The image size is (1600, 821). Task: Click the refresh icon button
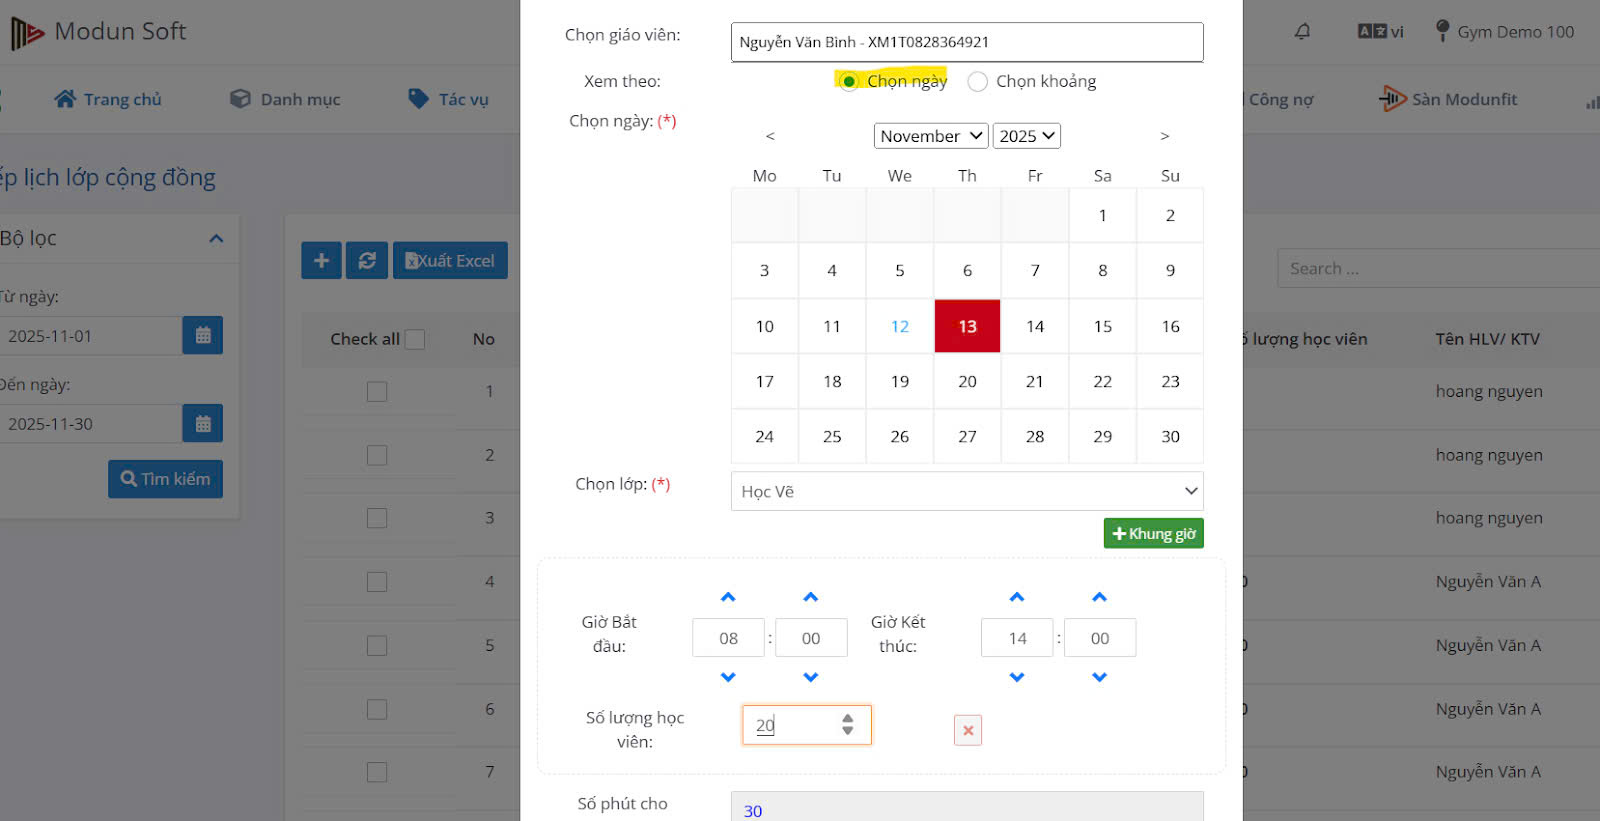click(x=367, y=260)
